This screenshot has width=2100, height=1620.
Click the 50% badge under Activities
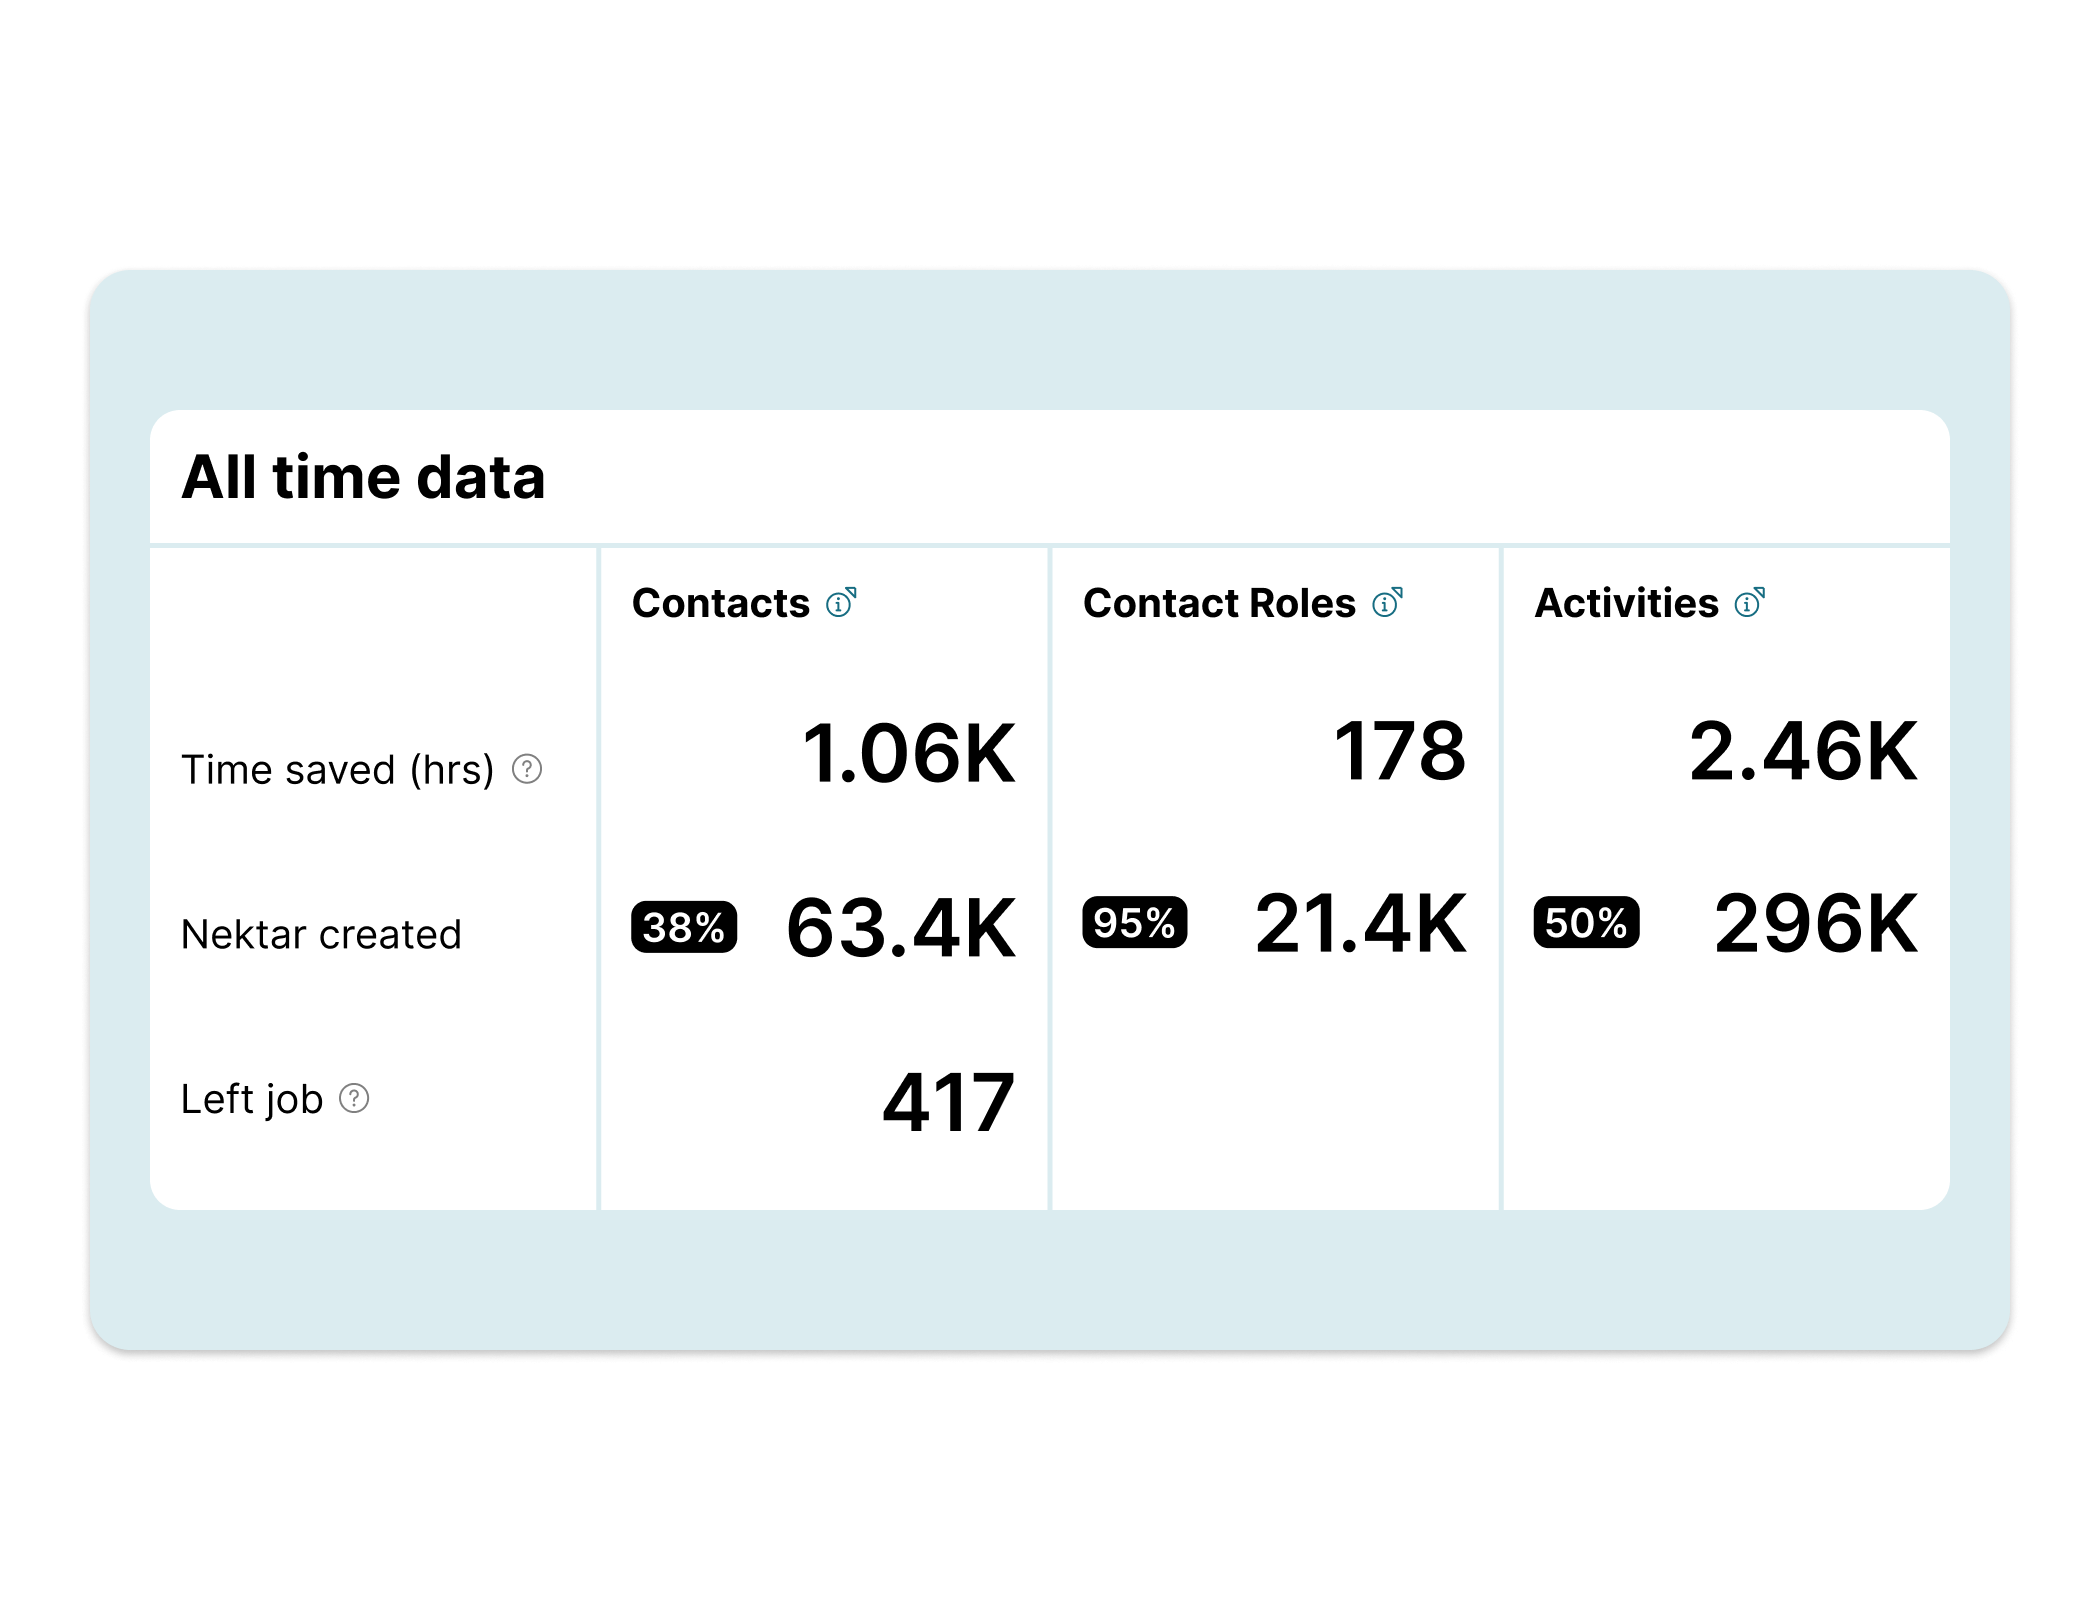(1586, 922)
